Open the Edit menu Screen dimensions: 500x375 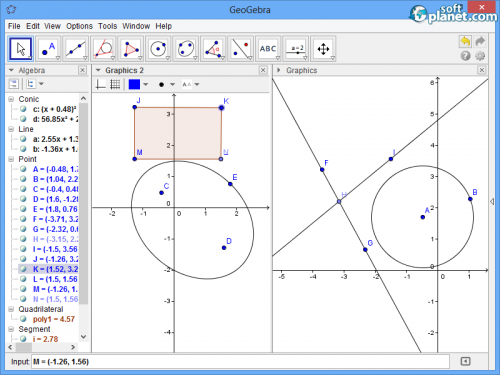click(33, 26)
